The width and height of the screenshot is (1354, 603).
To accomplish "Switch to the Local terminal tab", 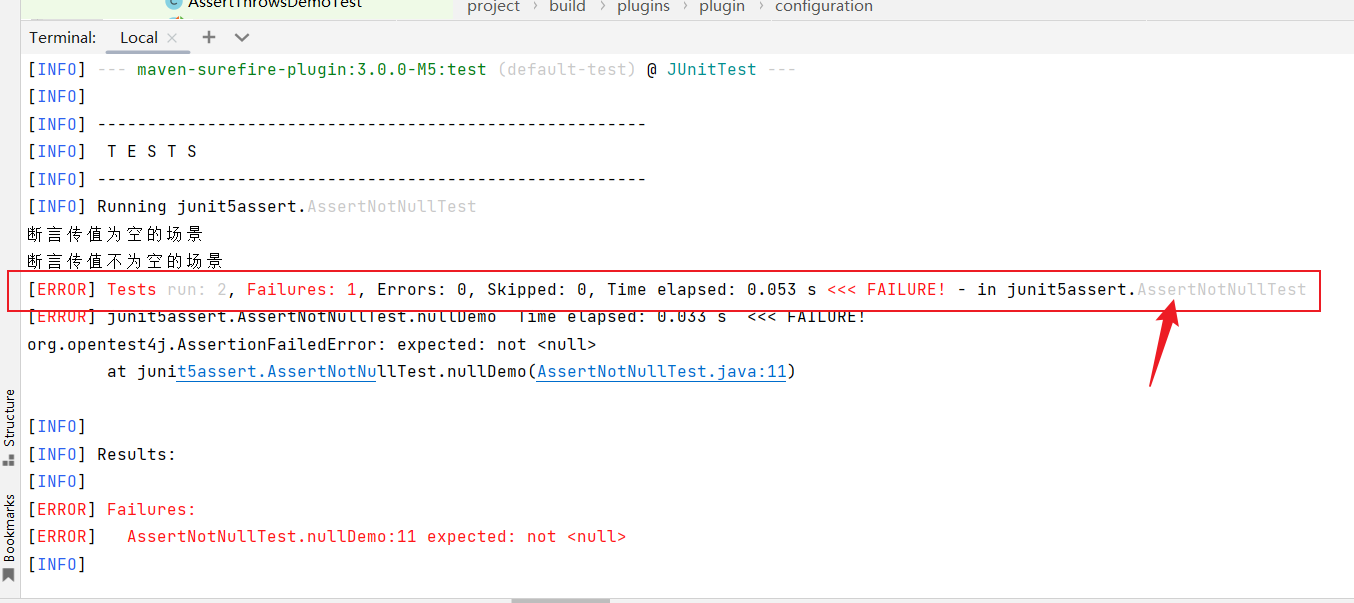I will click(138, 38).
